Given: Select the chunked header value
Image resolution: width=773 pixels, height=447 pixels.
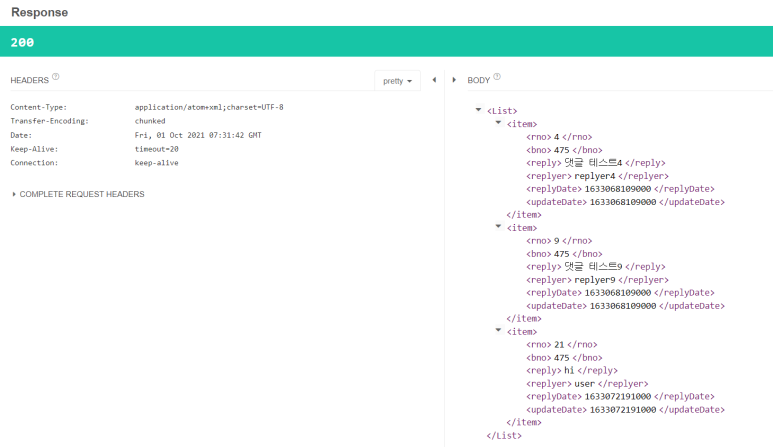Looking at the screenshot, I should pos(150,121).
